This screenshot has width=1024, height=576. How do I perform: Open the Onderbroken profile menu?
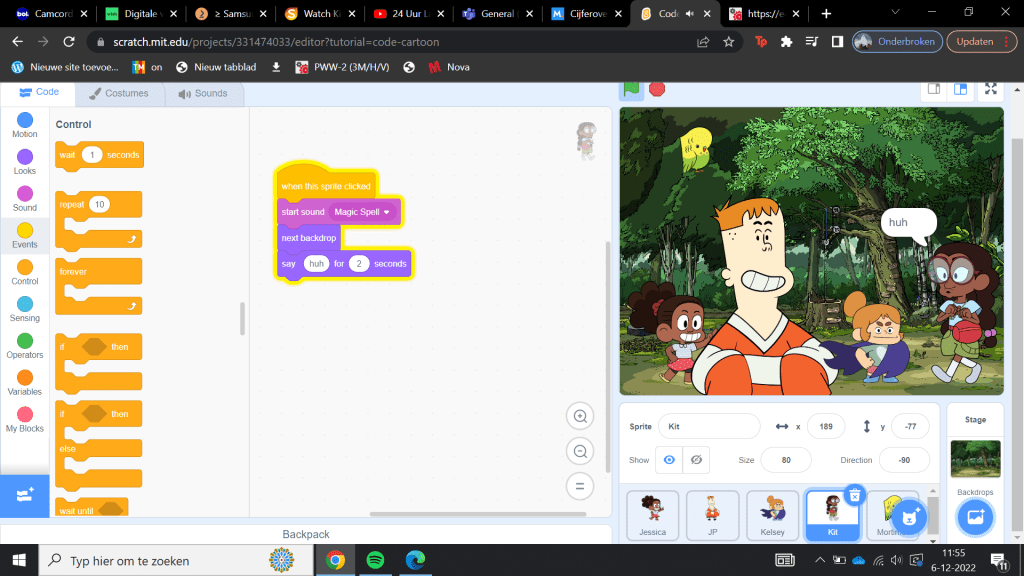pyautogui.click(x=894, y=42)
